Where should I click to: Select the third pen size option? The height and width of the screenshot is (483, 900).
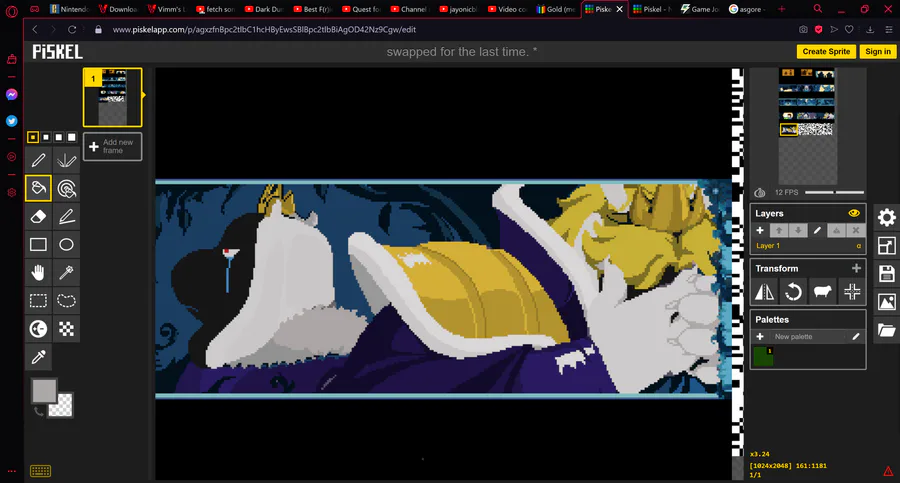click(59, 137)
